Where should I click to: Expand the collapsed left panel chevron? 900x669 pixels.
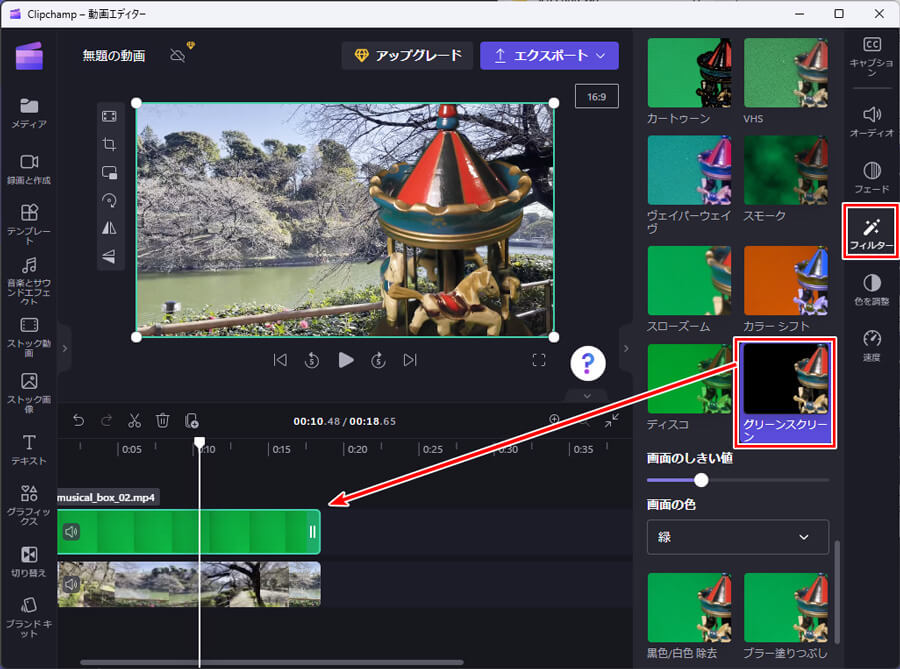tap(64, 350)
